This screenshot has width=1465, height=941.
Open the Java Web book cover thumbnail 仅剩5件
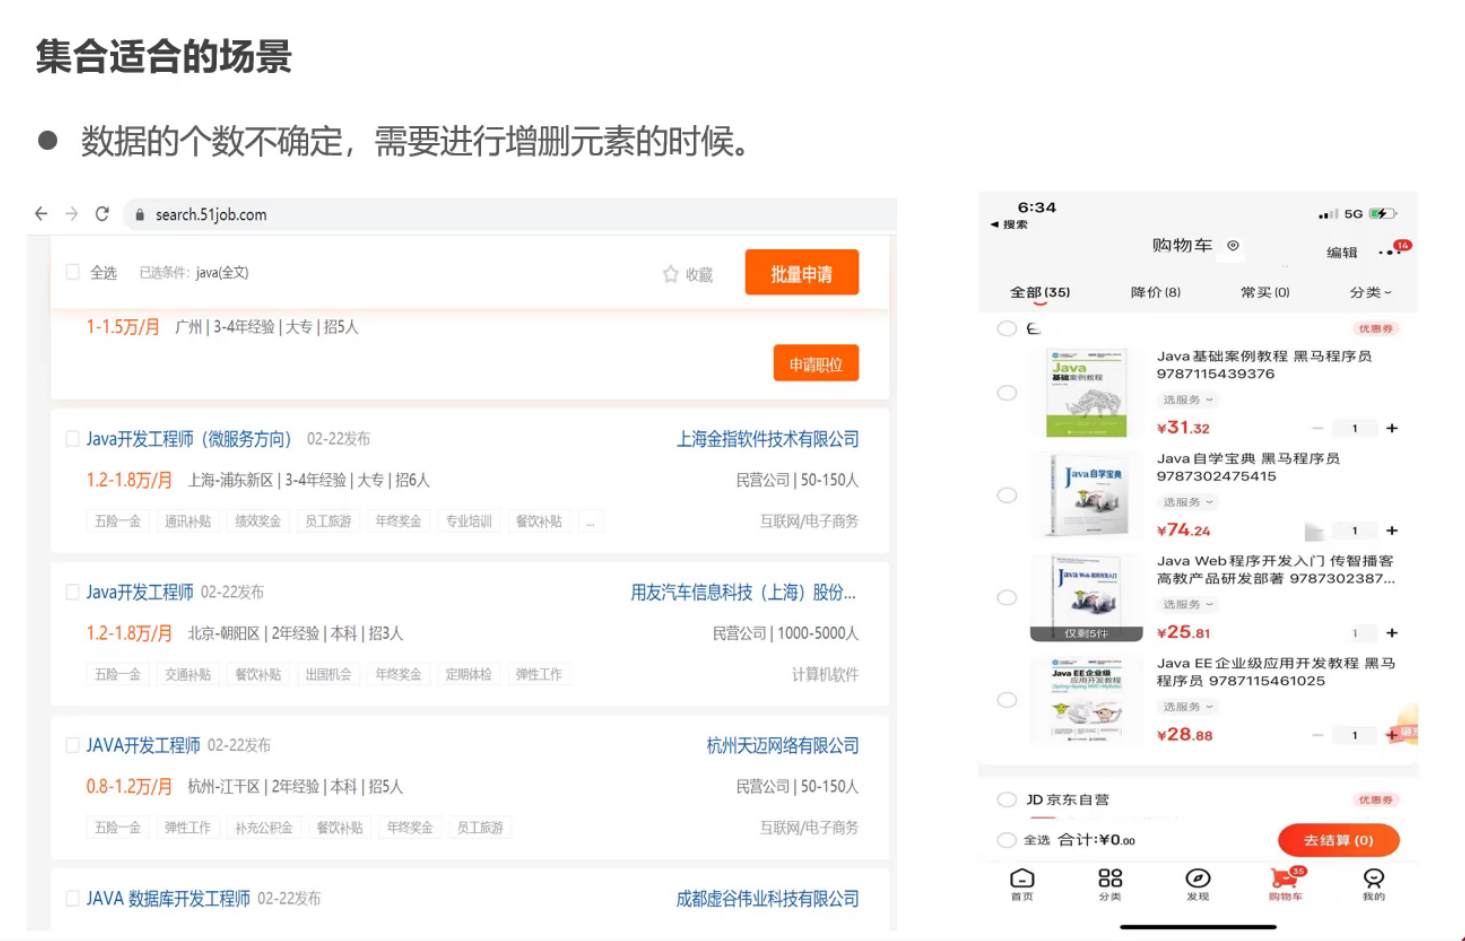click(1086, 597)
